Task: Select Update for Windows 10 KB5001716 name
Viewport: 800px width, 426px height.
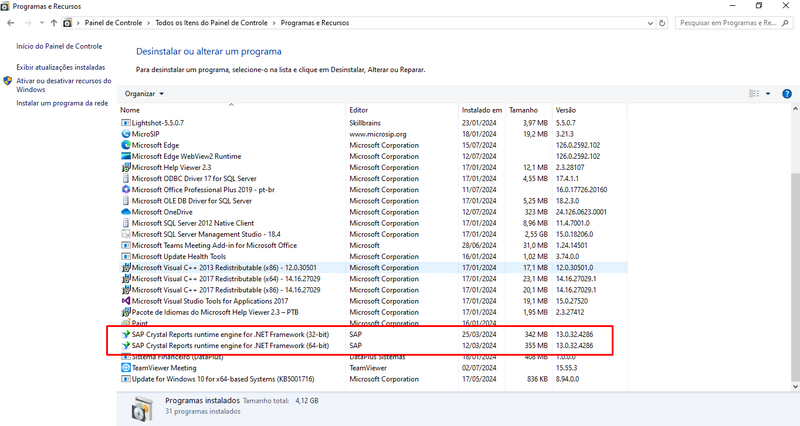Action: 223,379
